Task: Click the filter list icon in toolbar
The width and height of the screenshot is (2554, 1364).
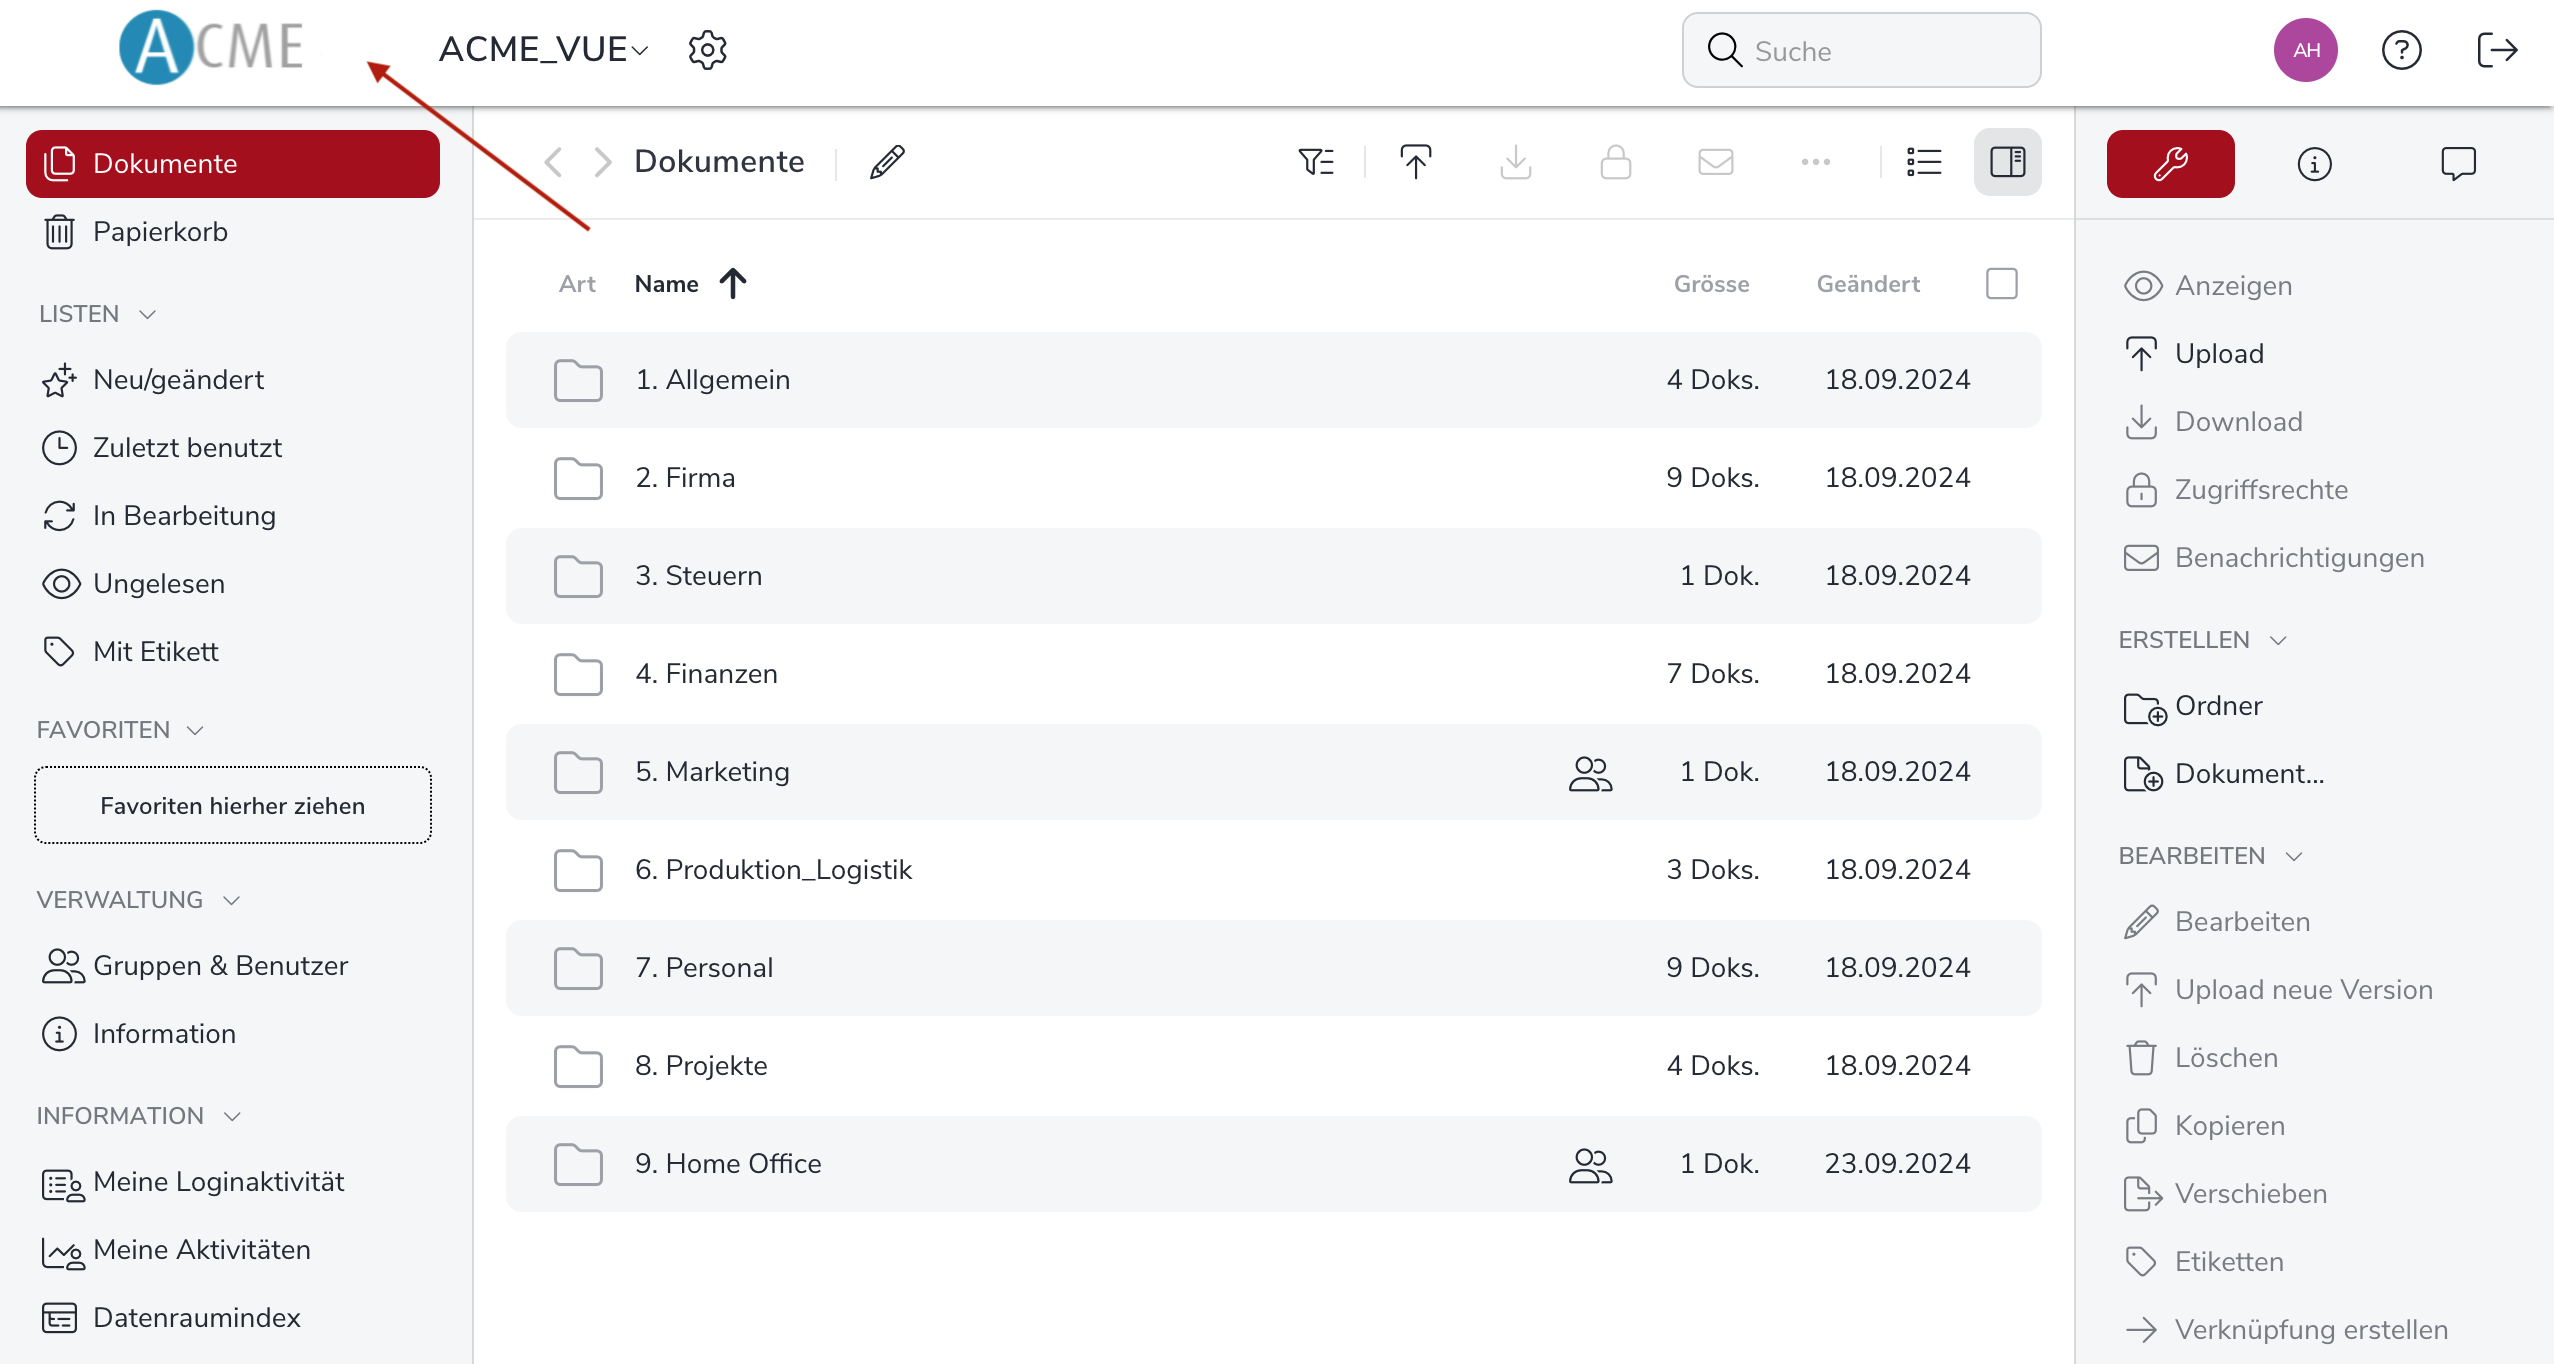Action: [x=1316, y=162]
